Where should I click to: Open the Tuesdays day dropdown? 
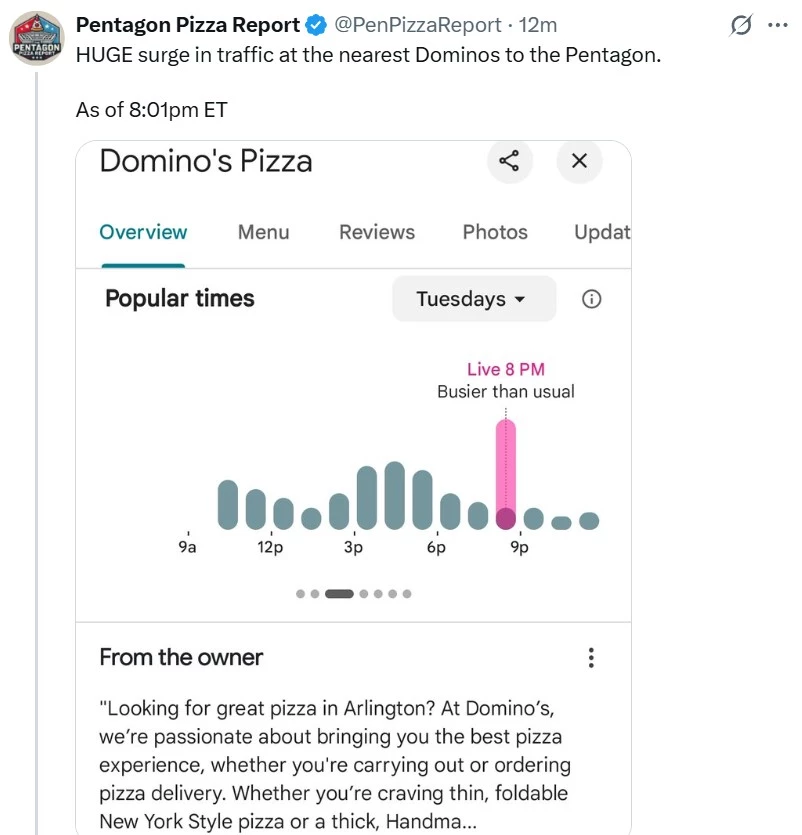pyautogui.click(x=474, y=299)
